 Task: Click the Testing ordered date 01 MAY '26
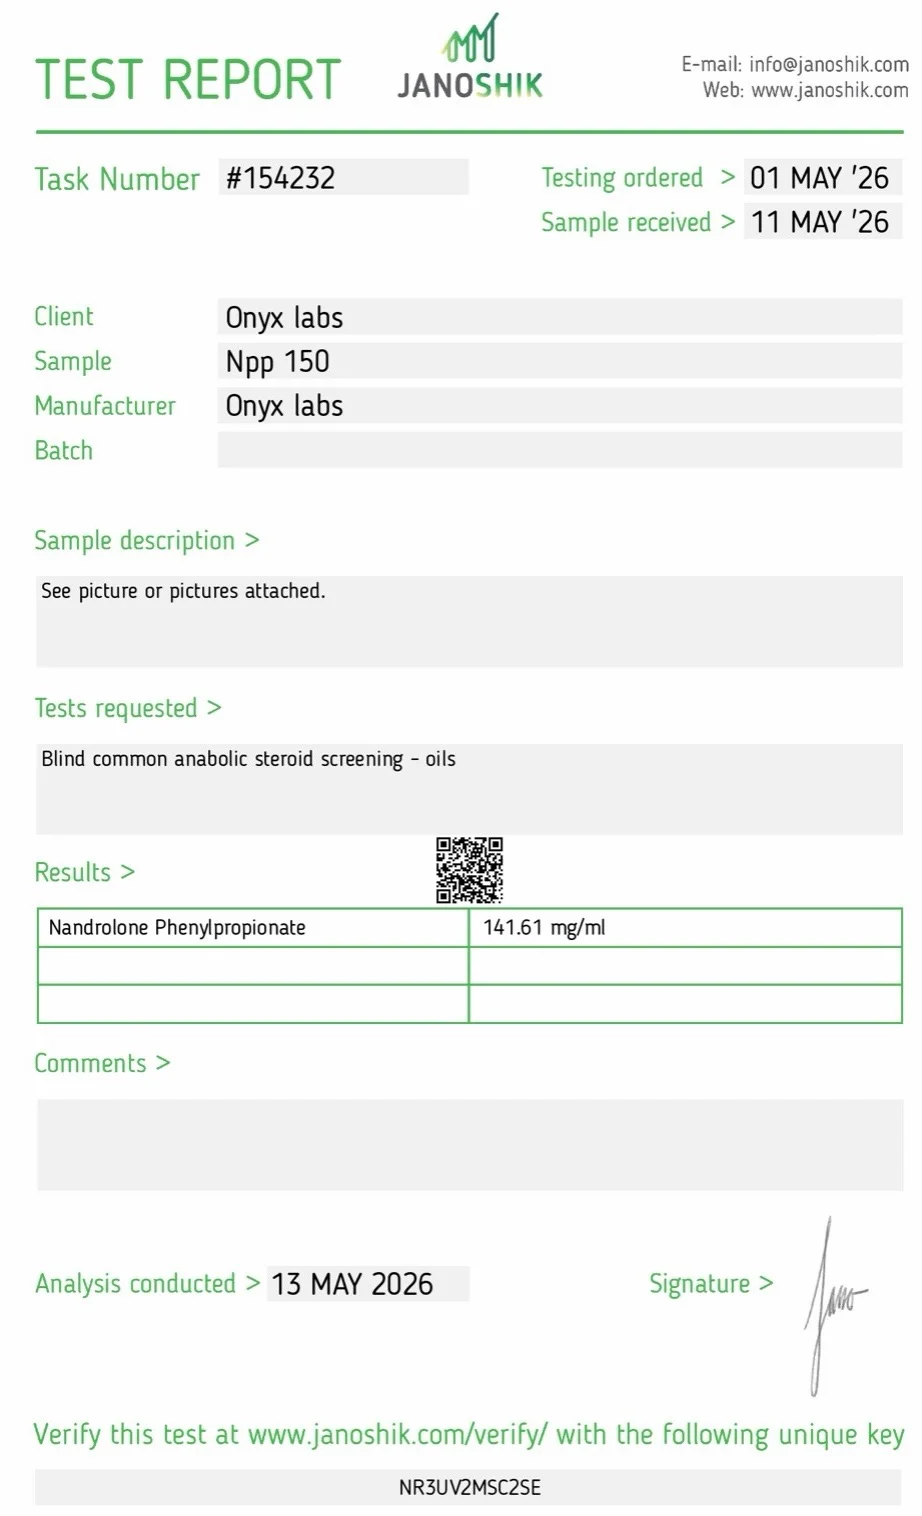point(822,178)
